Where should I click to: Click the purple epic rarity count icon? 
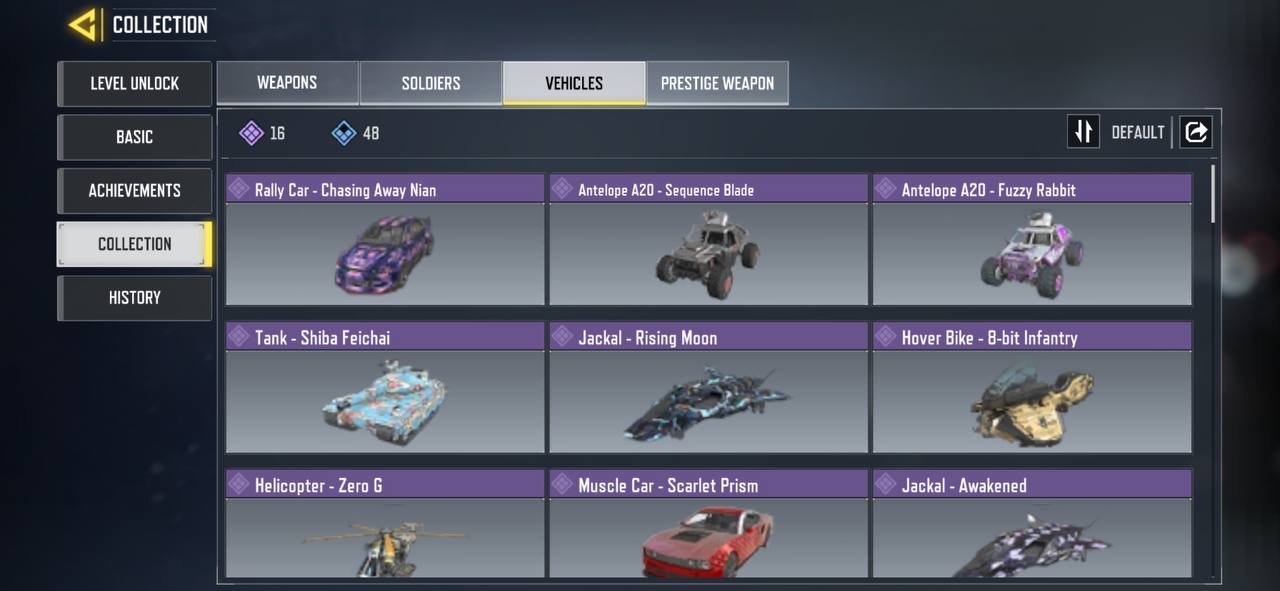pyautogui.click(x=252, y=133)
